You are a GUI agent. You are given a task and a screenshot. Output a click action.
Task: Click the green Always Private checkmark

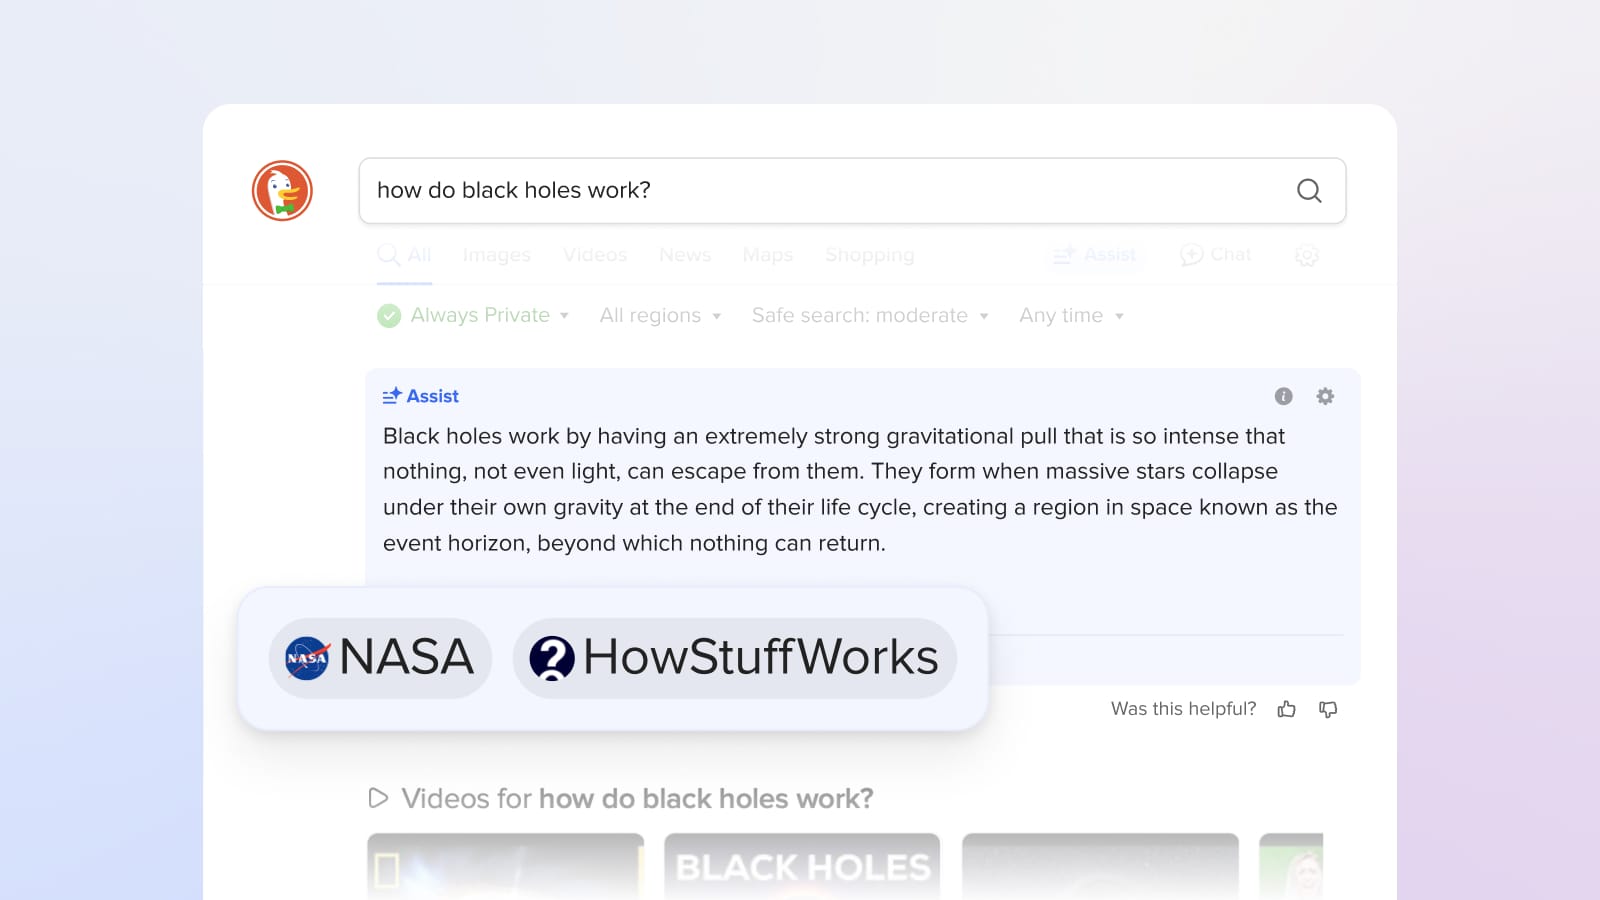pos(389,316)
